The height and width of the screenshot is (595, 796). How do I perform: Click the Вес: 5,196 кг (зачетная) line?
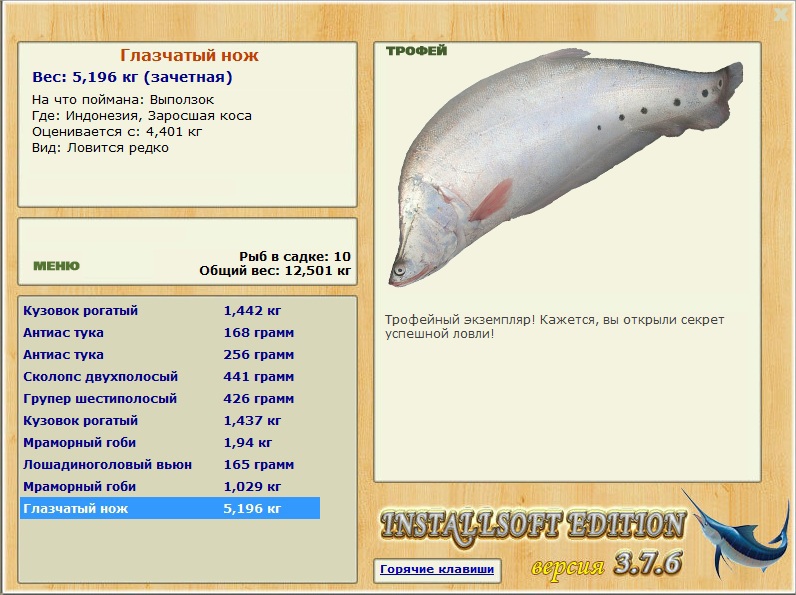click(132, 77)
